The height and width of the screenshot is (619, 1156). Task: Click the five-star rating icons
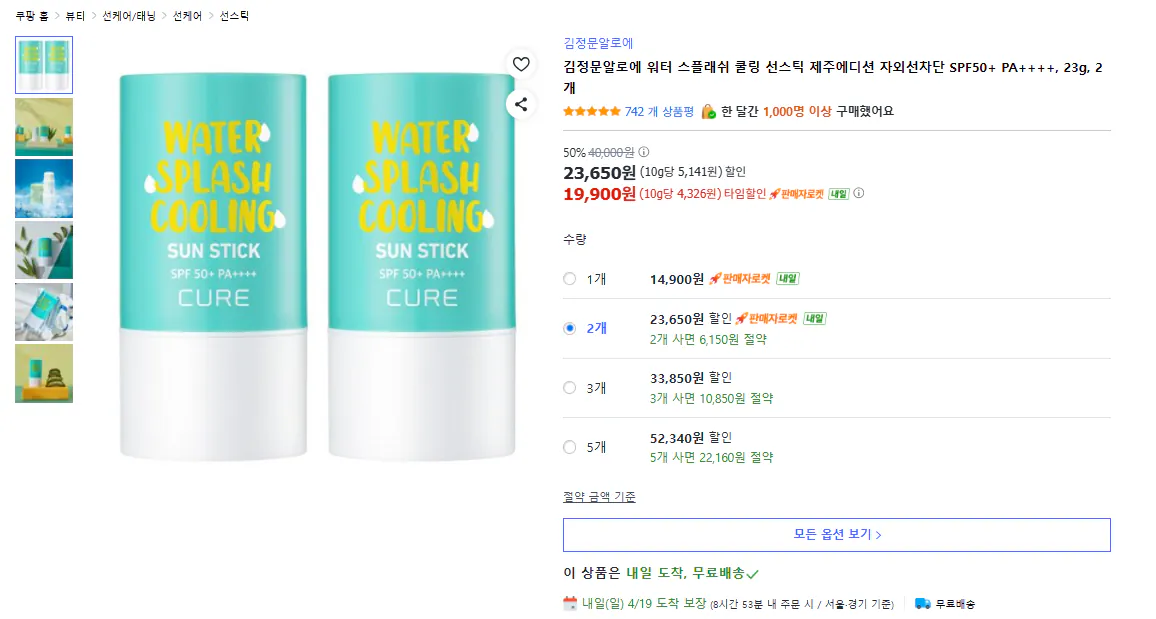click(591, 111)
